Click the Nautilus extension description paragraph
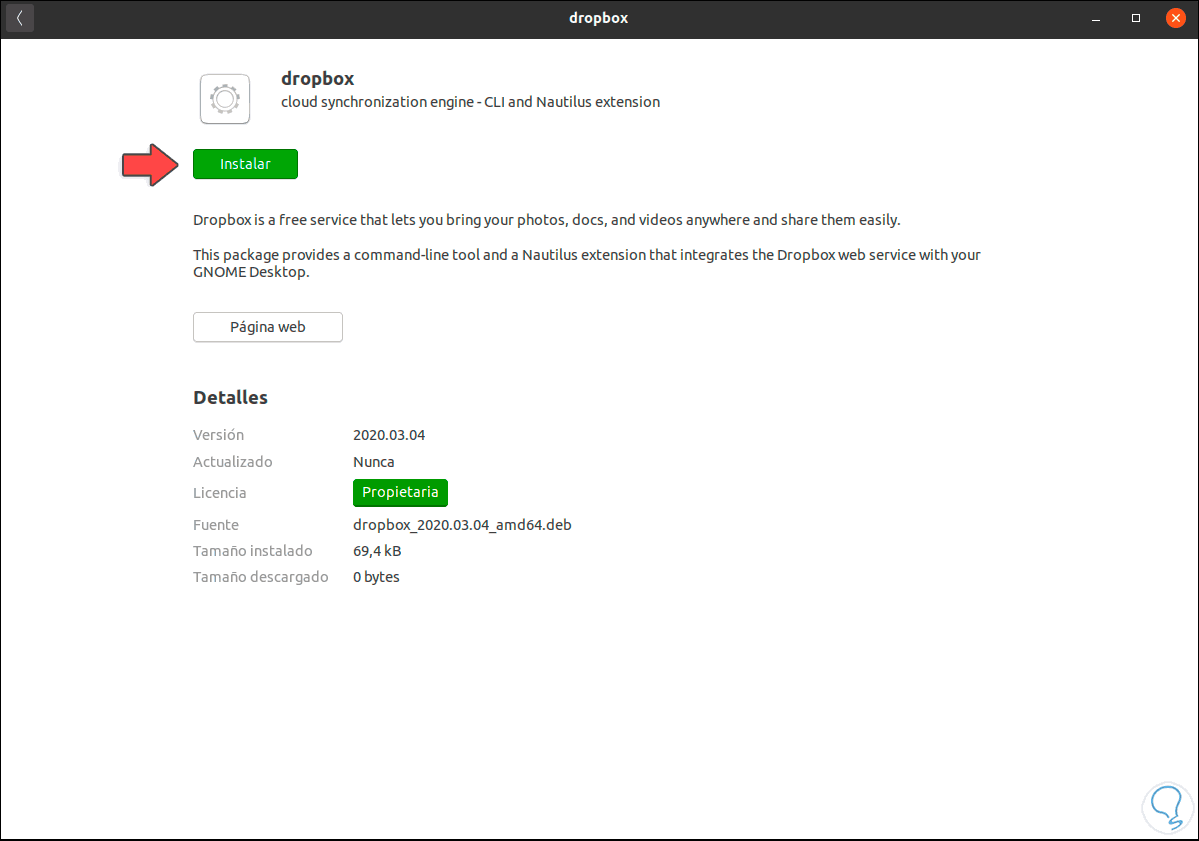Screen dimensions: 1199x841 pos(587,263)
